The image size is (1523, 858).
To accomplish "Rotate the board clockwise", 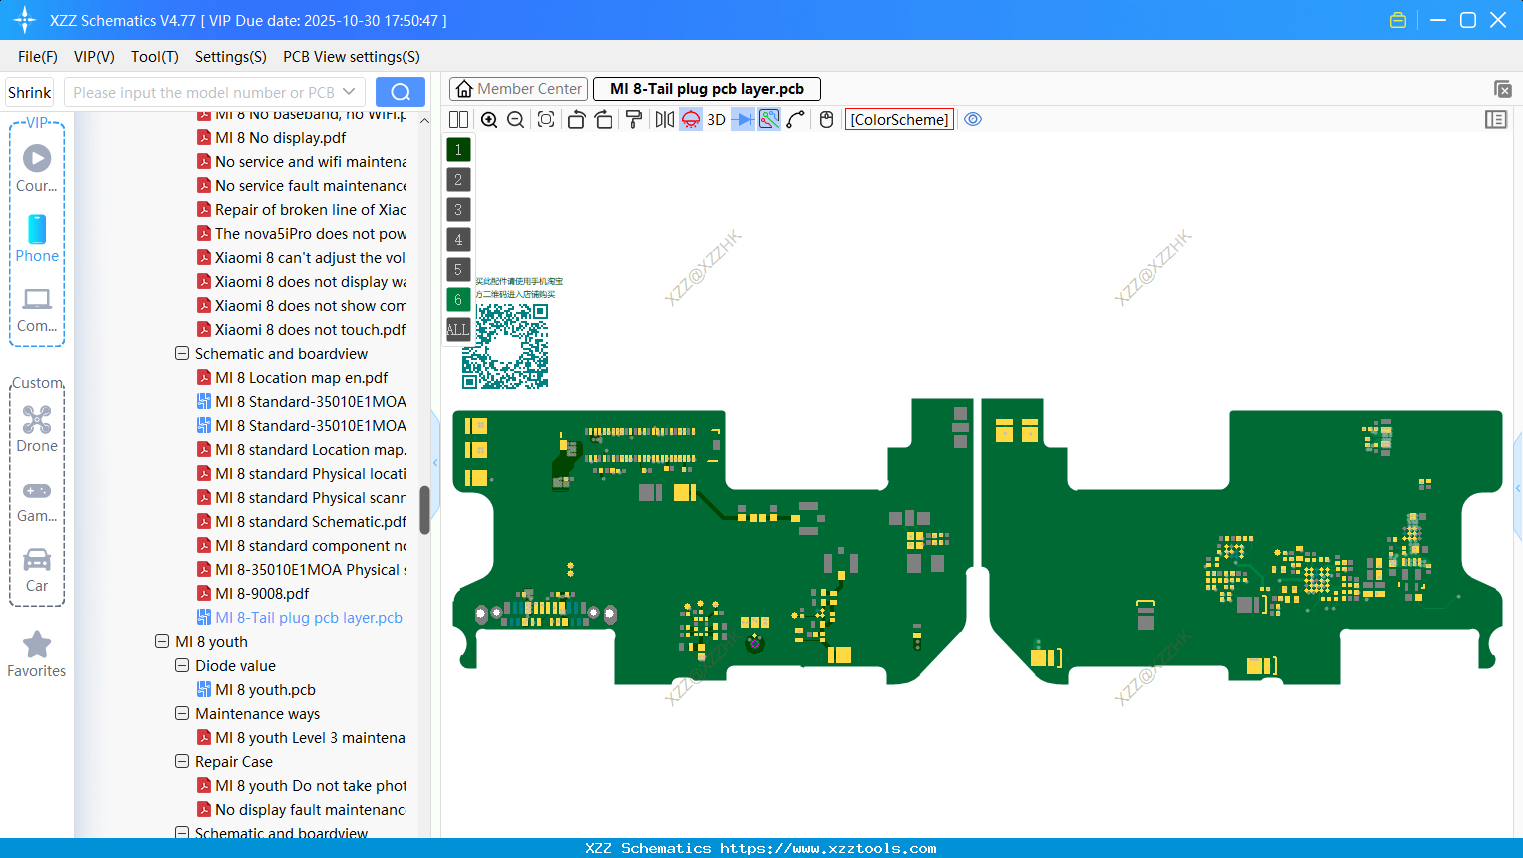I will coord(604,120).
